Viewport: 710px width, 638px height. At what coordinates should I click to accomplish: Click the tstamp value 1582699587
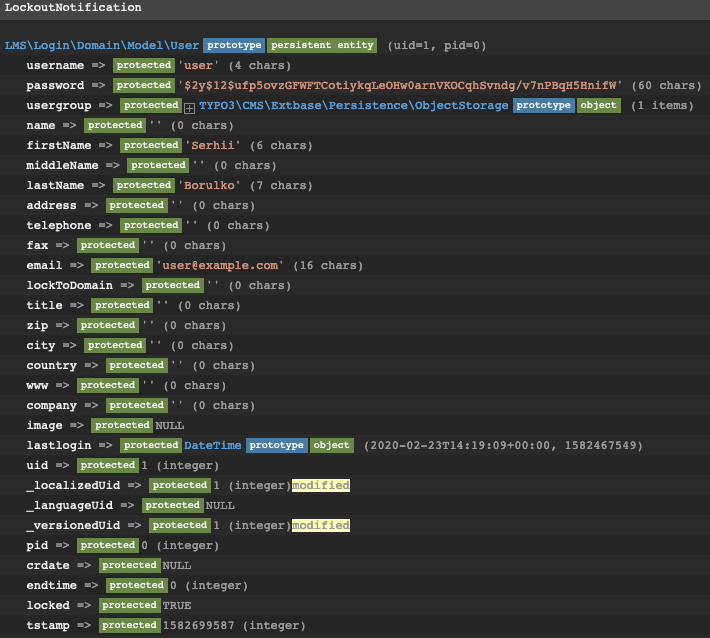pyautogui.click(x=198, y=625)
